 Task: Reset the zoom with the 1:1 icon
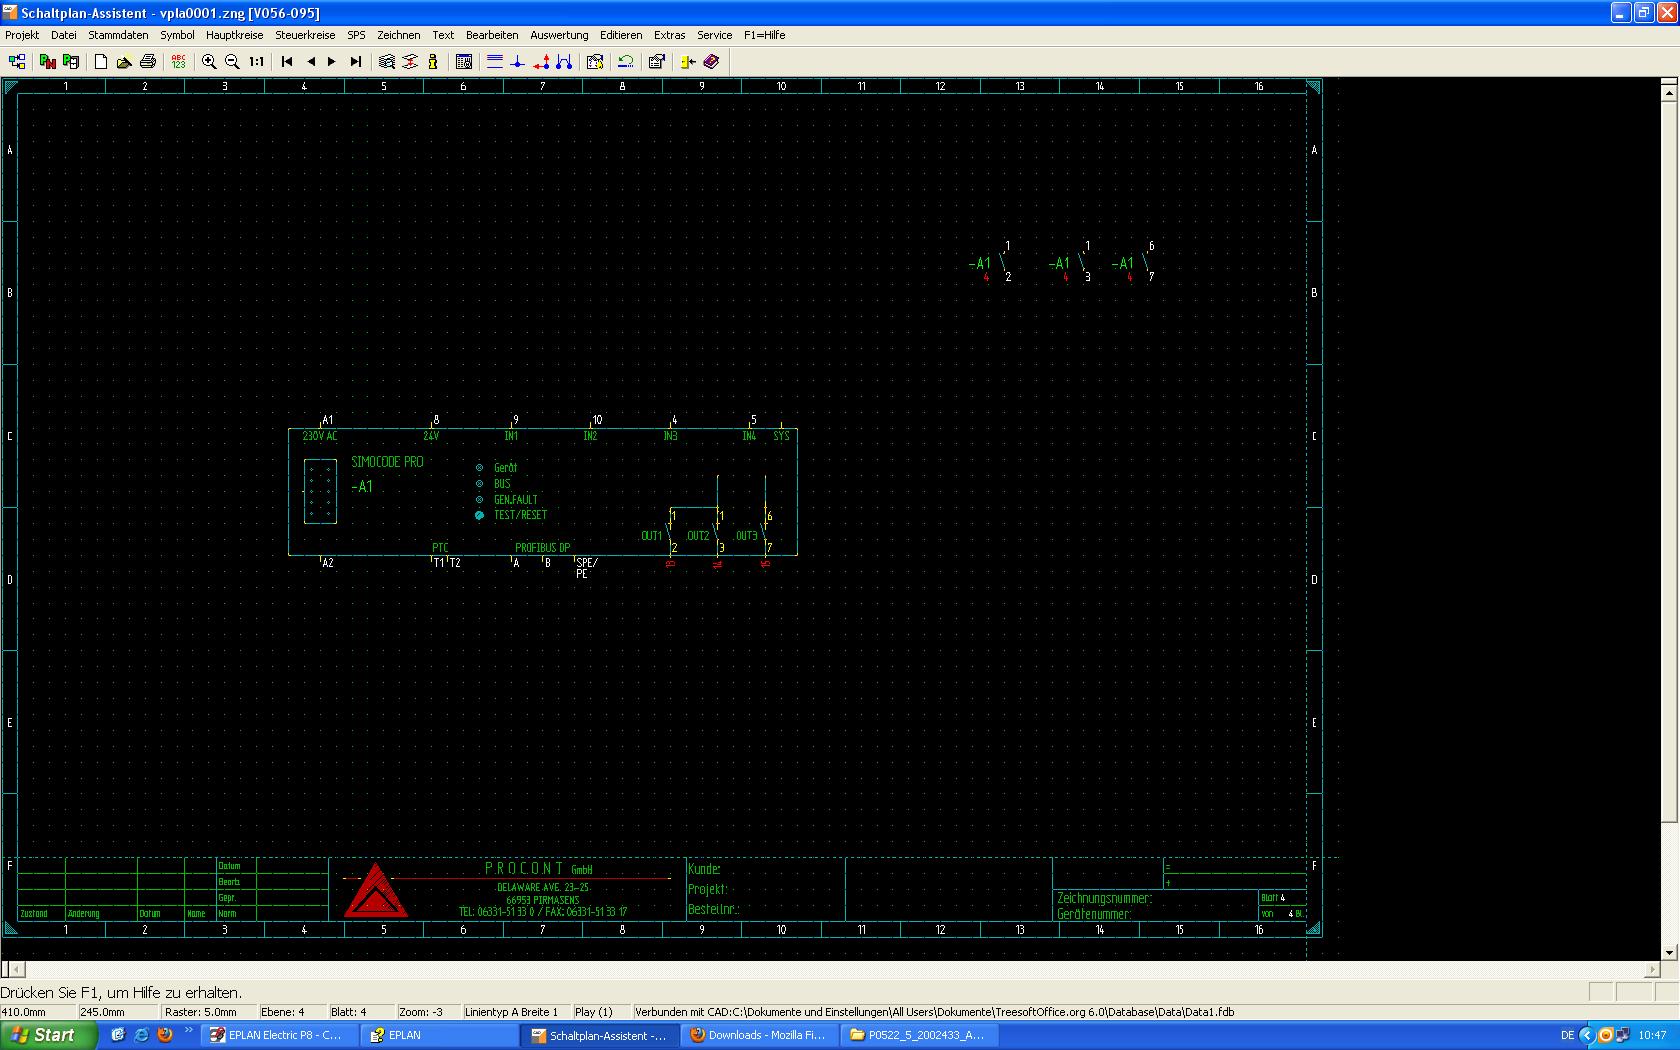tap(256, 62)
